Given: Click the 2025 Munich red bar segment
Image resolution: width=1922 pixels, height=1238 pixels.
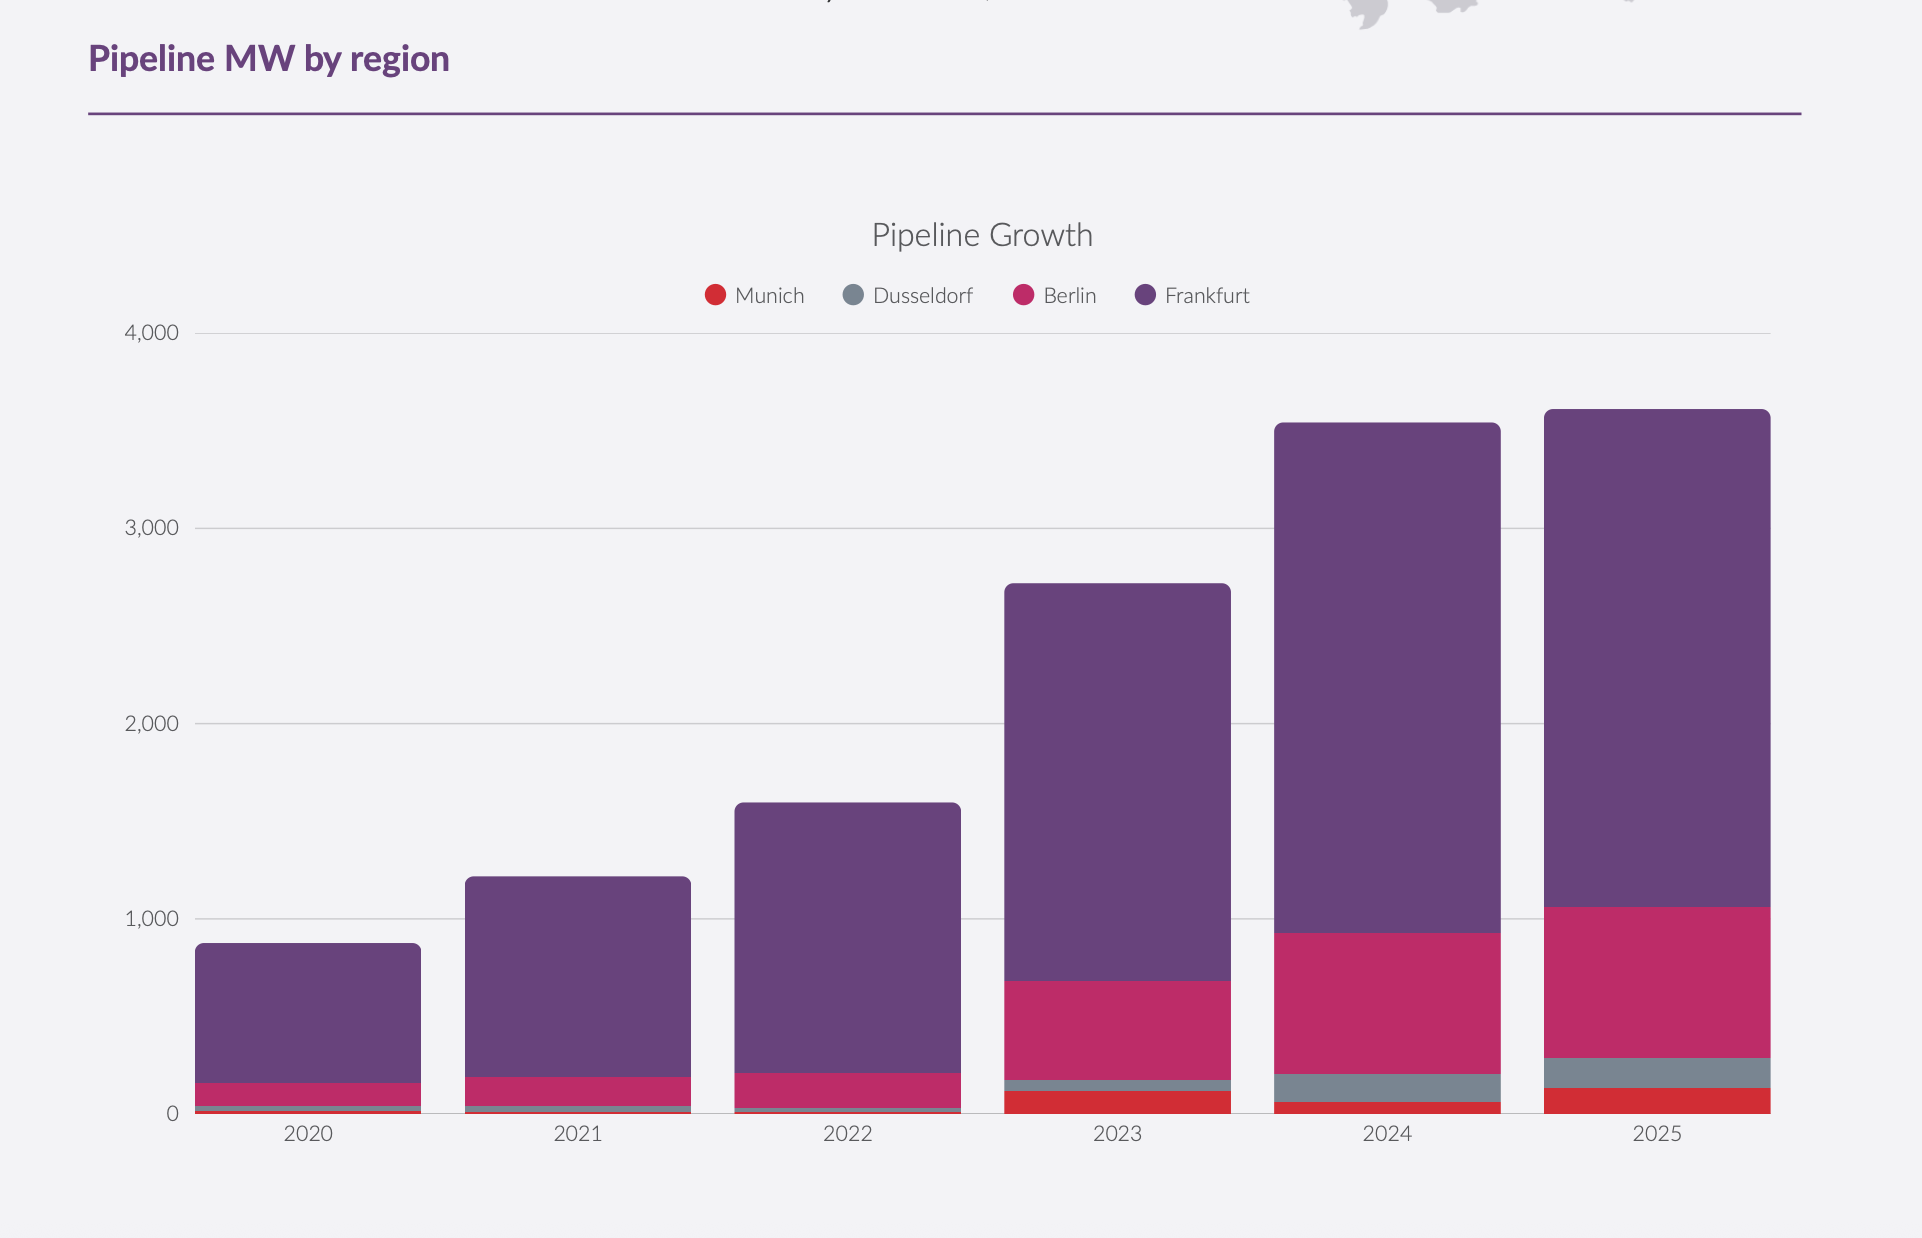Looking at the screenshot, I should pos(1657,1100).
